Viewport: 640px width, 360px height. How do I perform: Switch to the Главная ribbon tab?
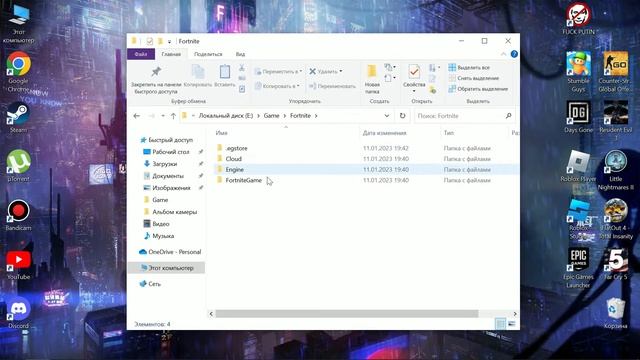[x=171, y=54]
